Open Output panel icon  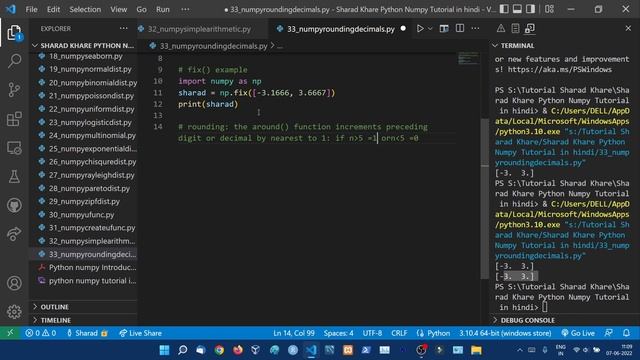click(515, 29)
